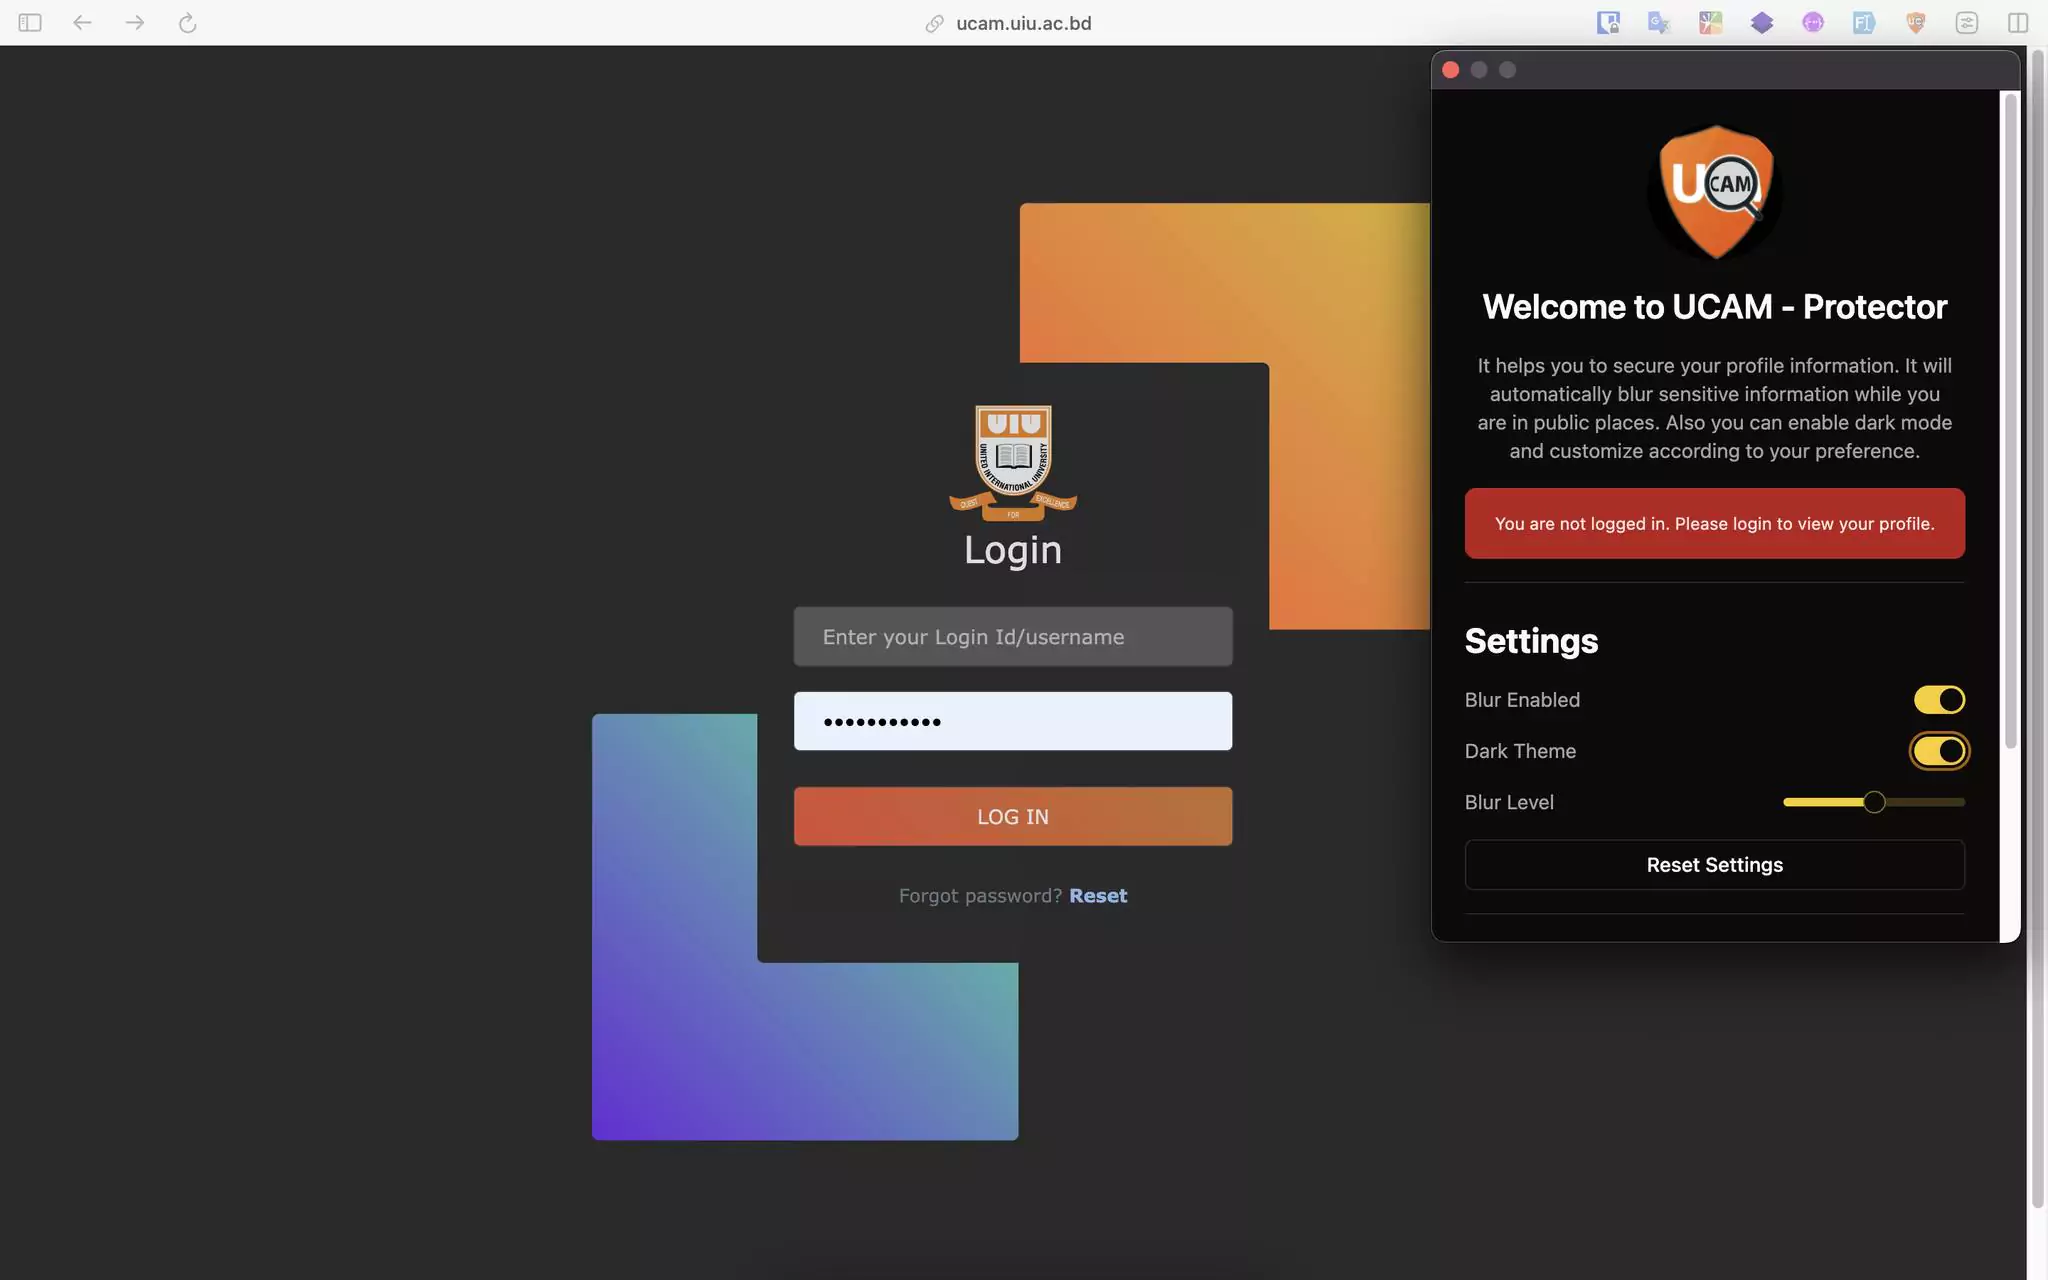Click the ucam.uiu.ac.bd address bar
The image size is (2048, 1280).
(x=1022, y=22)
